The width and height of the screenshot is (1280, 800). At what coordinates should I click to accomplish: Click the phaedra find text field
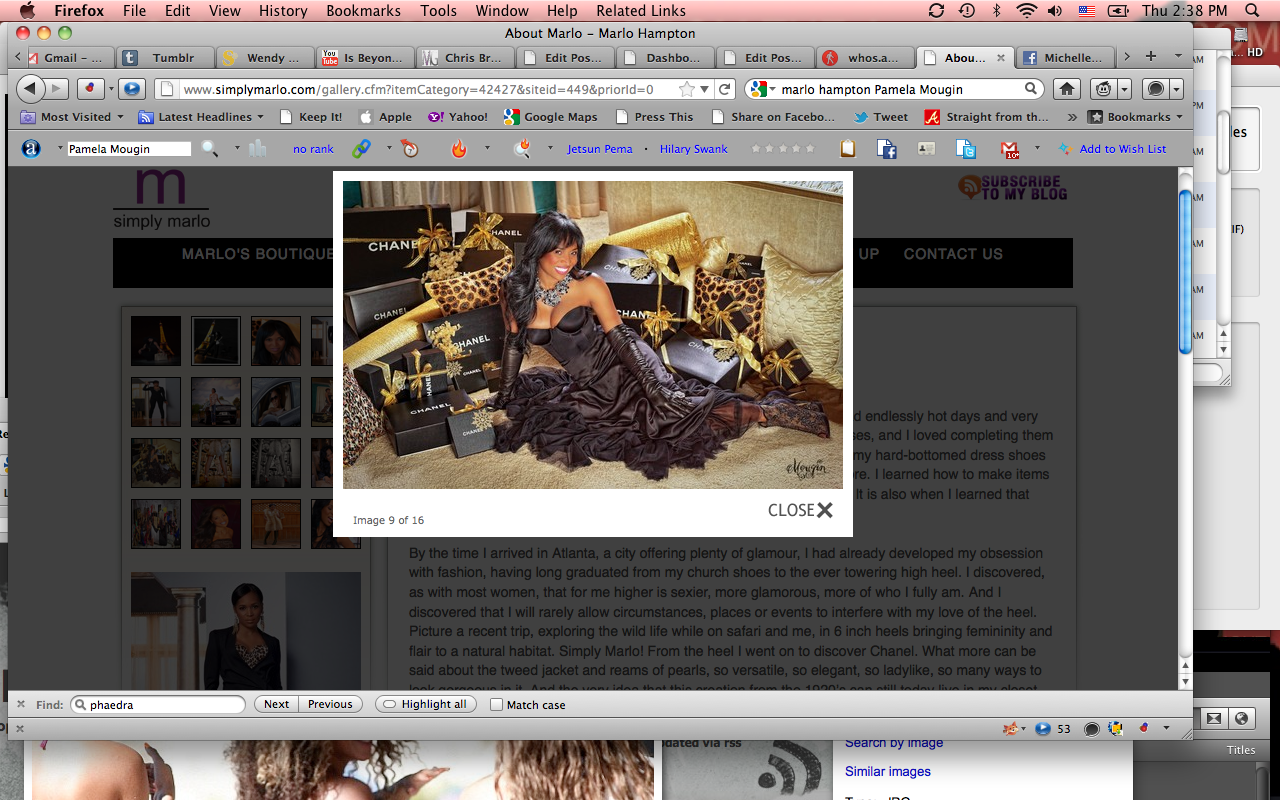point(160,705)
